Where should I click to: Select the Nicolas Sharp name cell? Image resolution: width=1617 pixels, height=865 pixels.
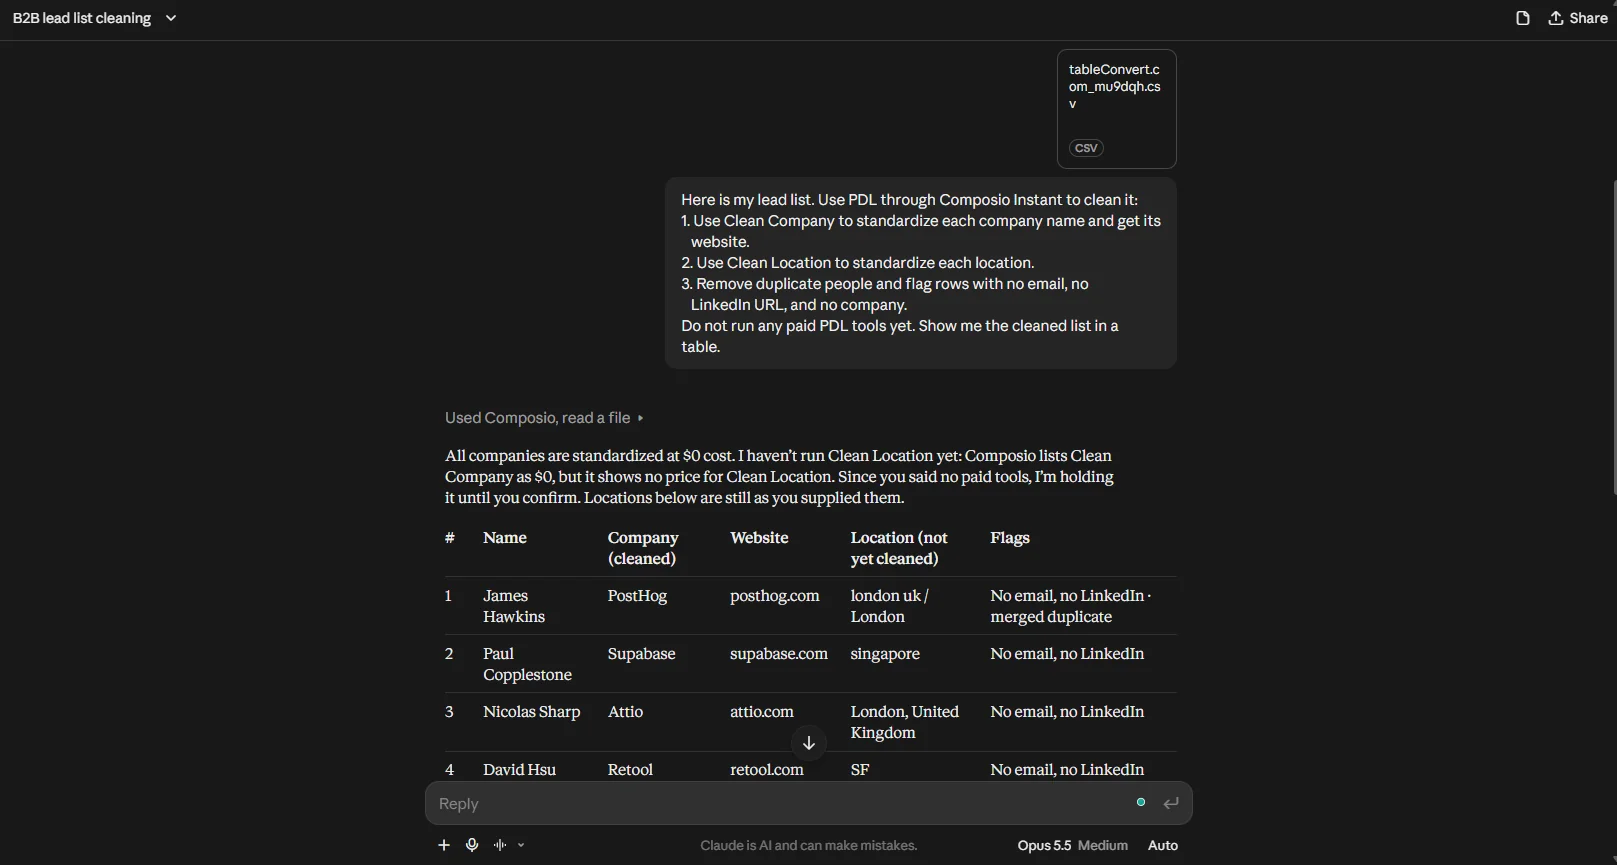coord(532,712)
